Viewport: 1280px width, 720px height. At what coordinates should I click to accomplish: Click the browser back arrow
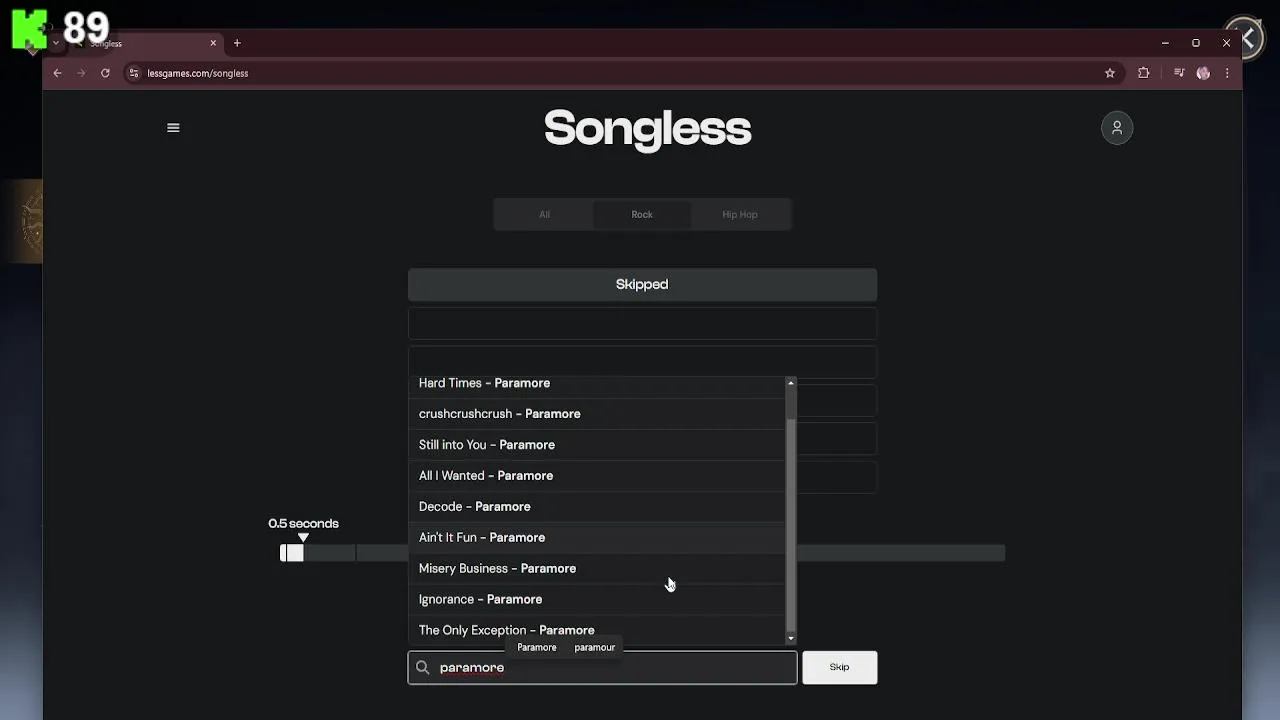(57, 73)
